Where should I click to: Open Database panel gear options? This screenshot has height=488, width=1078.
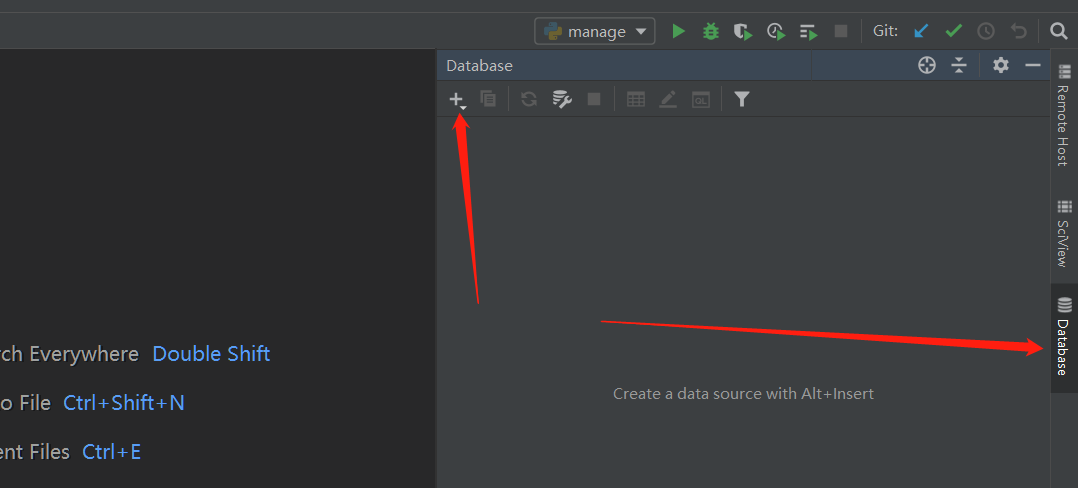coord(1000,65)
